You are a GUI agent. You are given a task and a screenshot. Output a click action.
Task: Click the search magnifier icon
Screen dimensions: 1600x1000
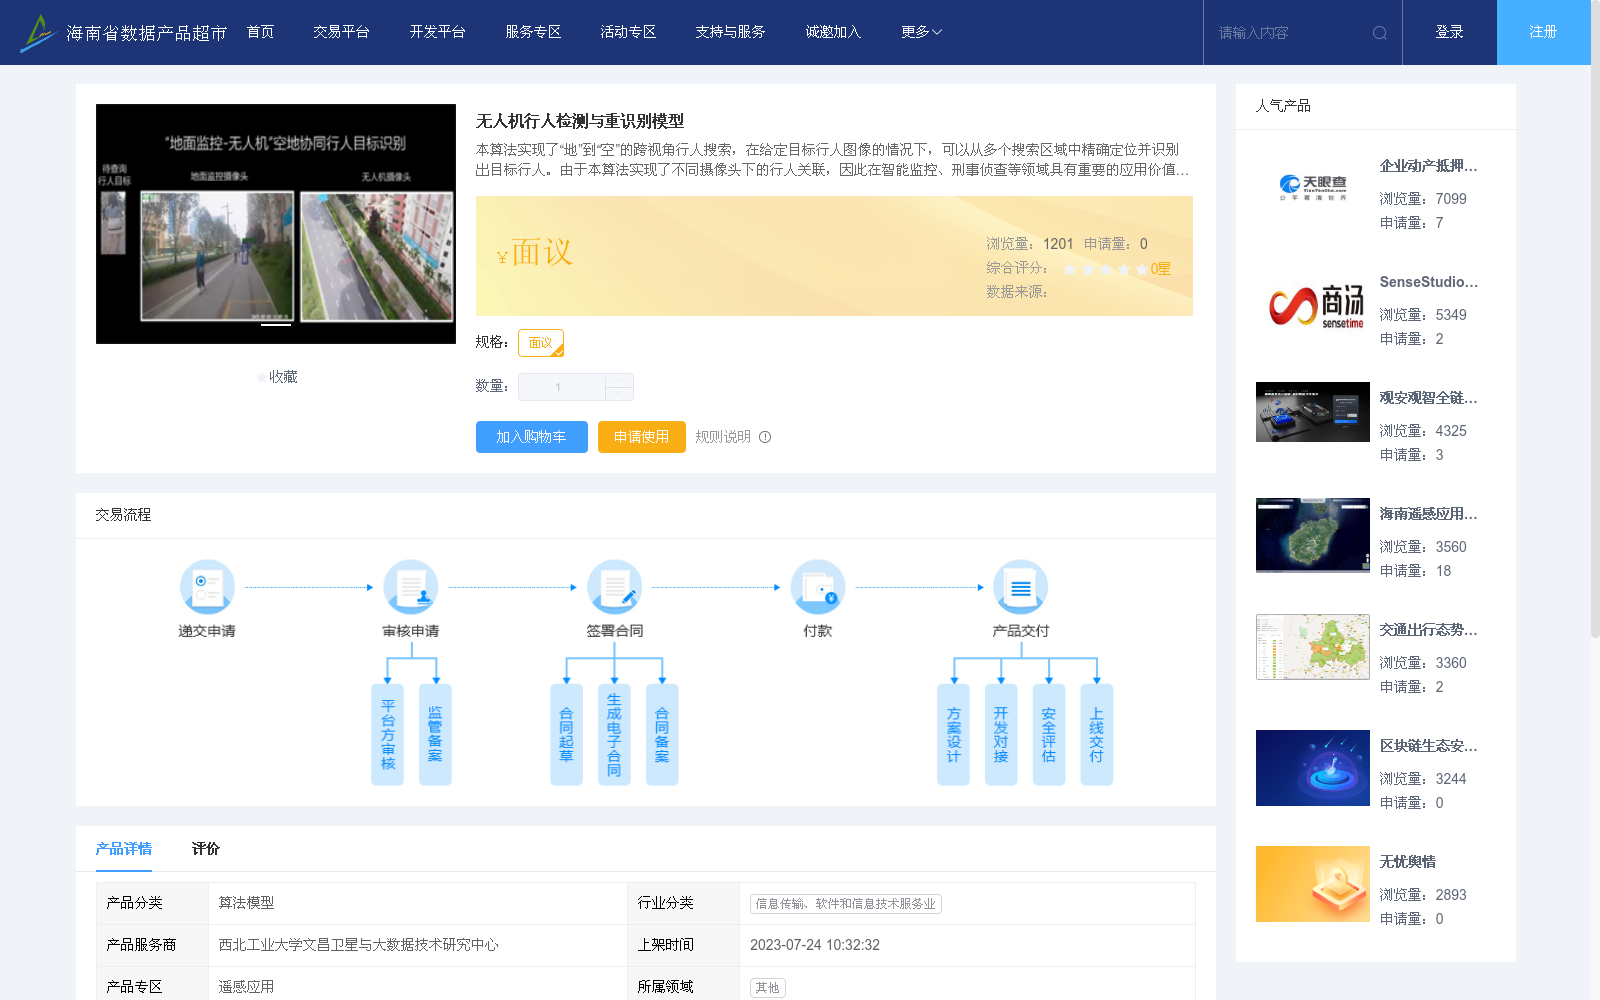(1380, 33)
